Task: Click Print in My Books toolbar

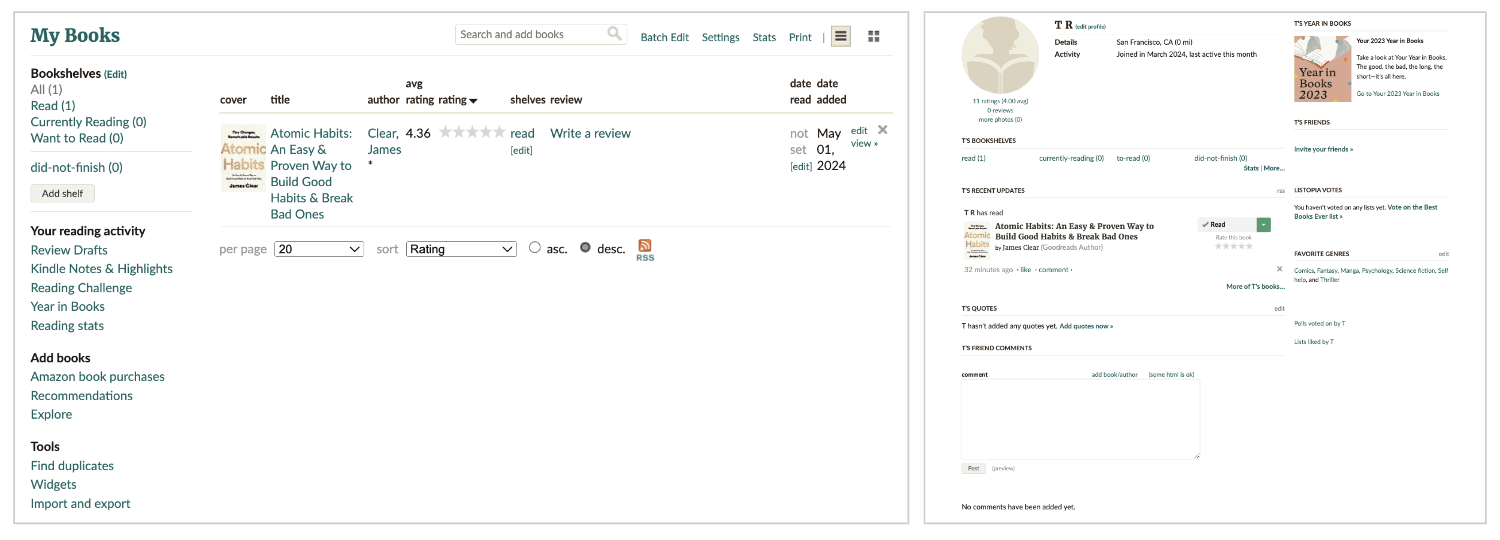Action: [800, 37]
